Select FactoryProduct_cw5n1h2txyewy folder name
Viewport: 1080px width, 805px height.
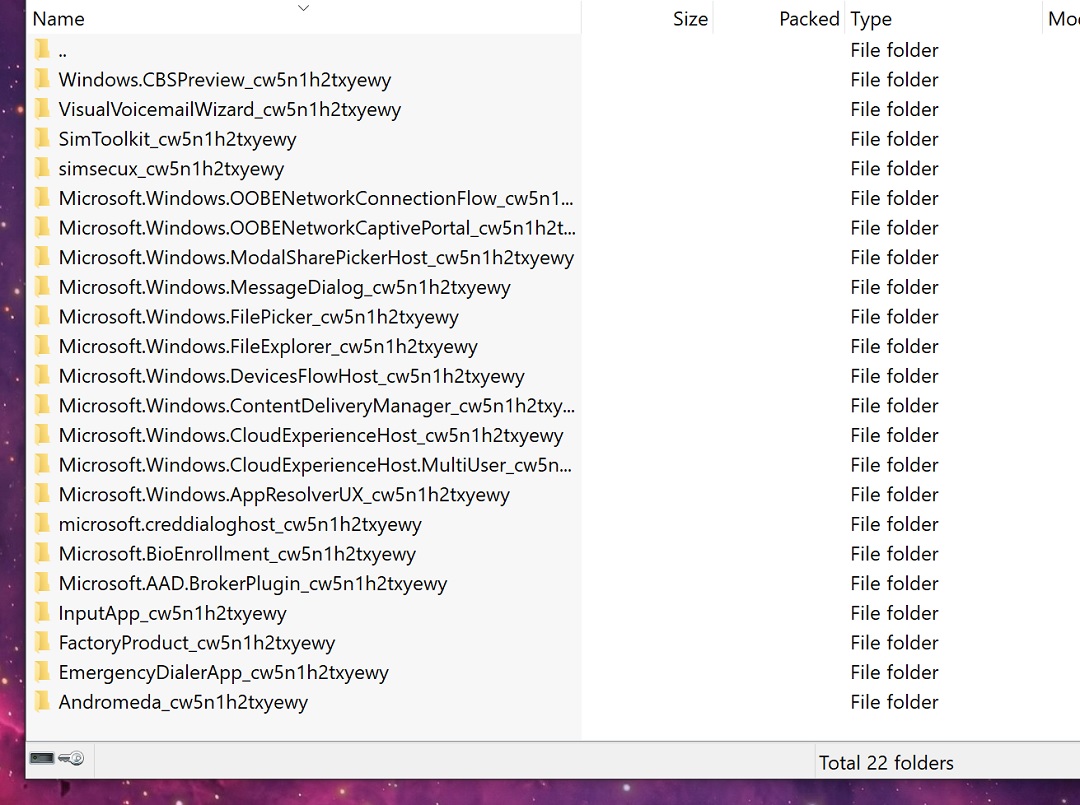tap(196, 643)
